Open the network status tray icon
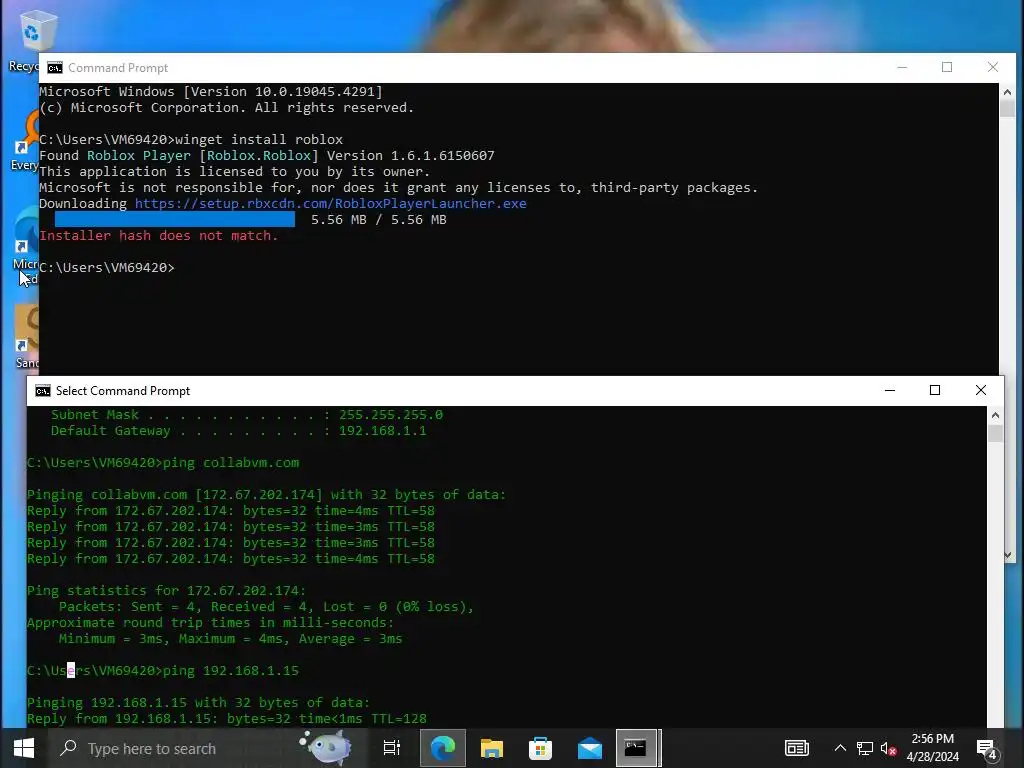Screen dimensions: 1024x768 point(865,748)
